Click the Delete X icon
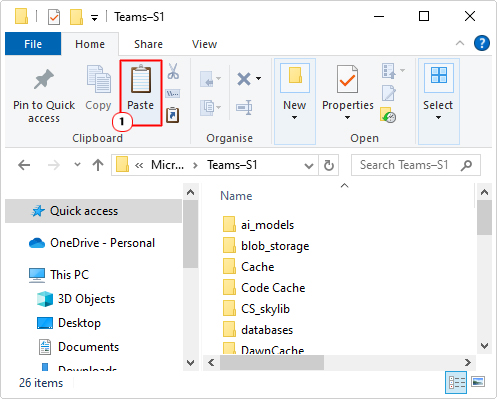This screenshot has height=399, width=497. coord(244,79)
